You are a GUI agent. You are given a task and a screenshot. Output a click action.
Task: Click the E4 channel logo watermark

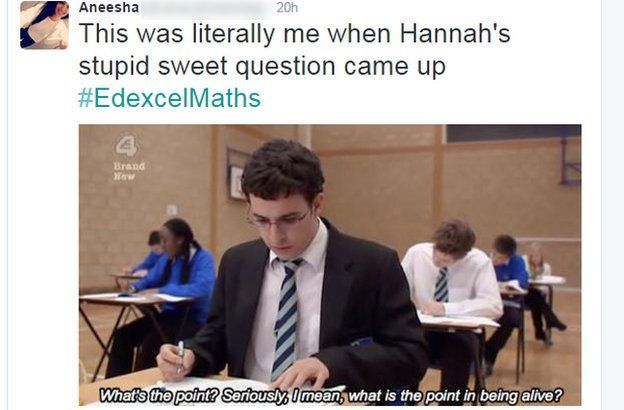(x=127, y=145)
